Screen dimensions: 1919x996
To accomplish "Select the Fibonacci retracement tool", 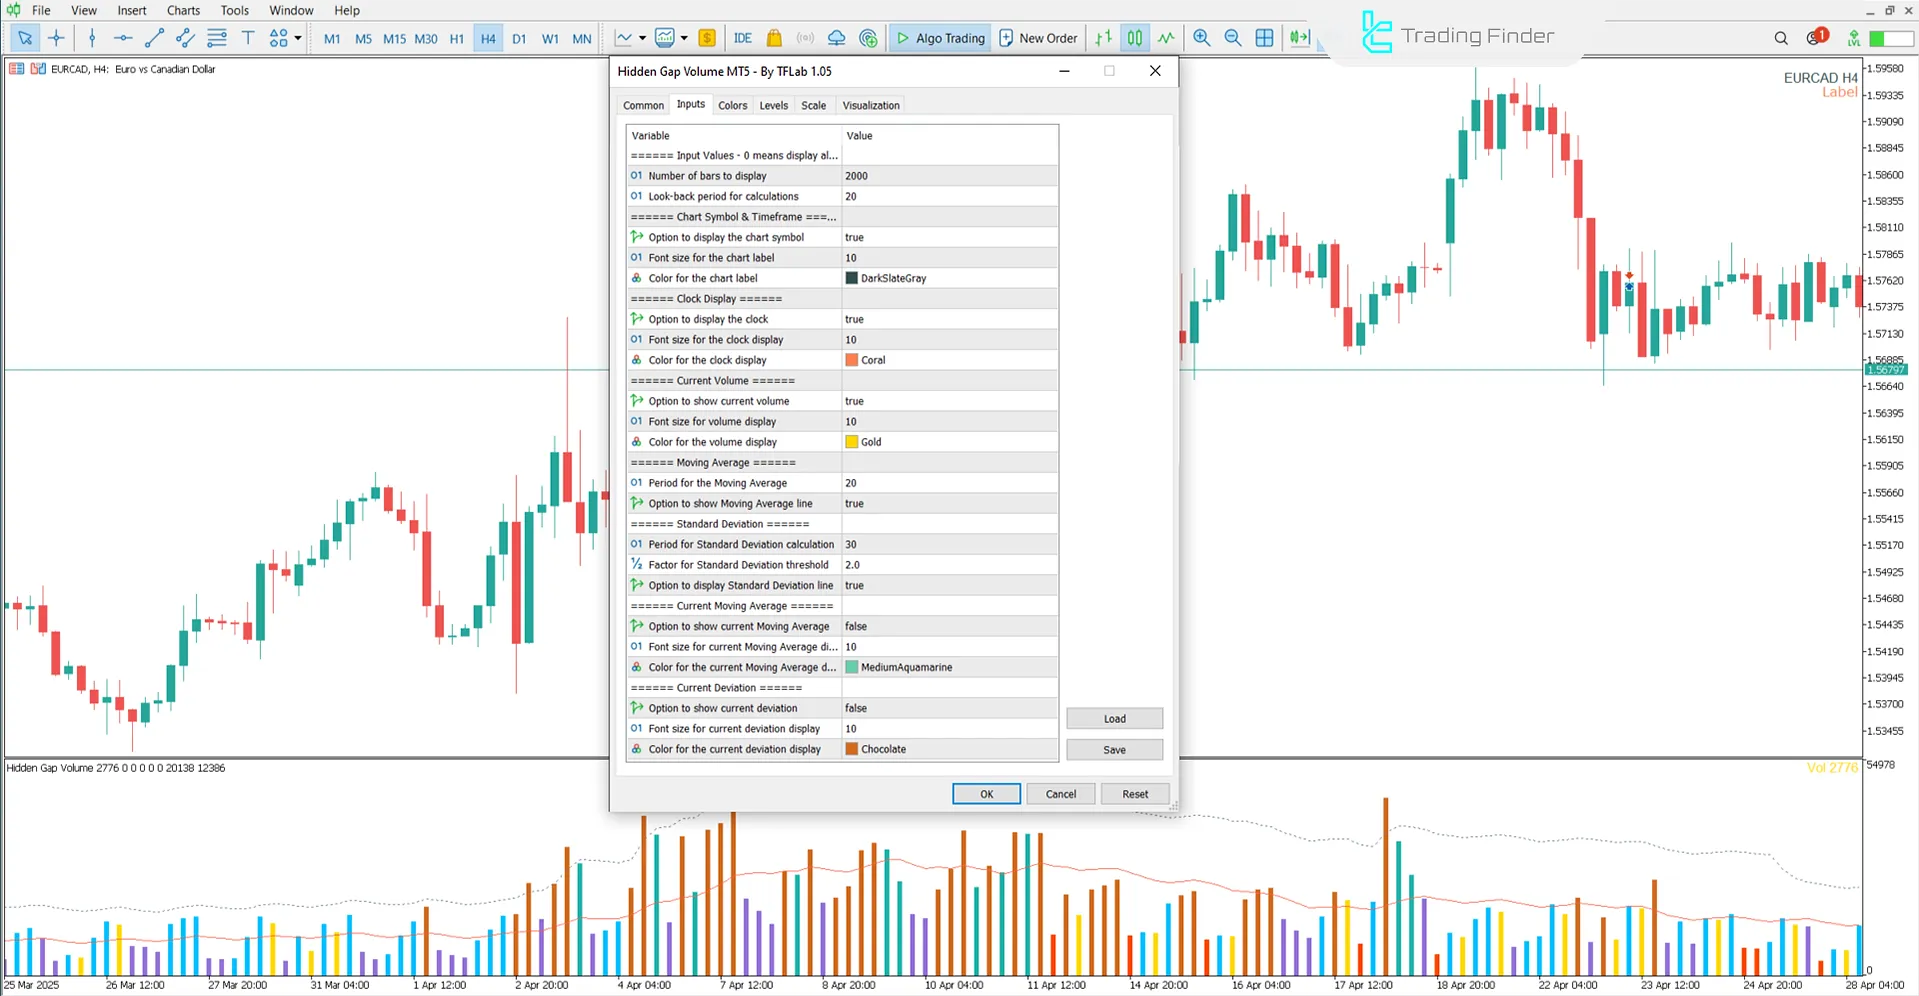I will (x=217, y=37).
